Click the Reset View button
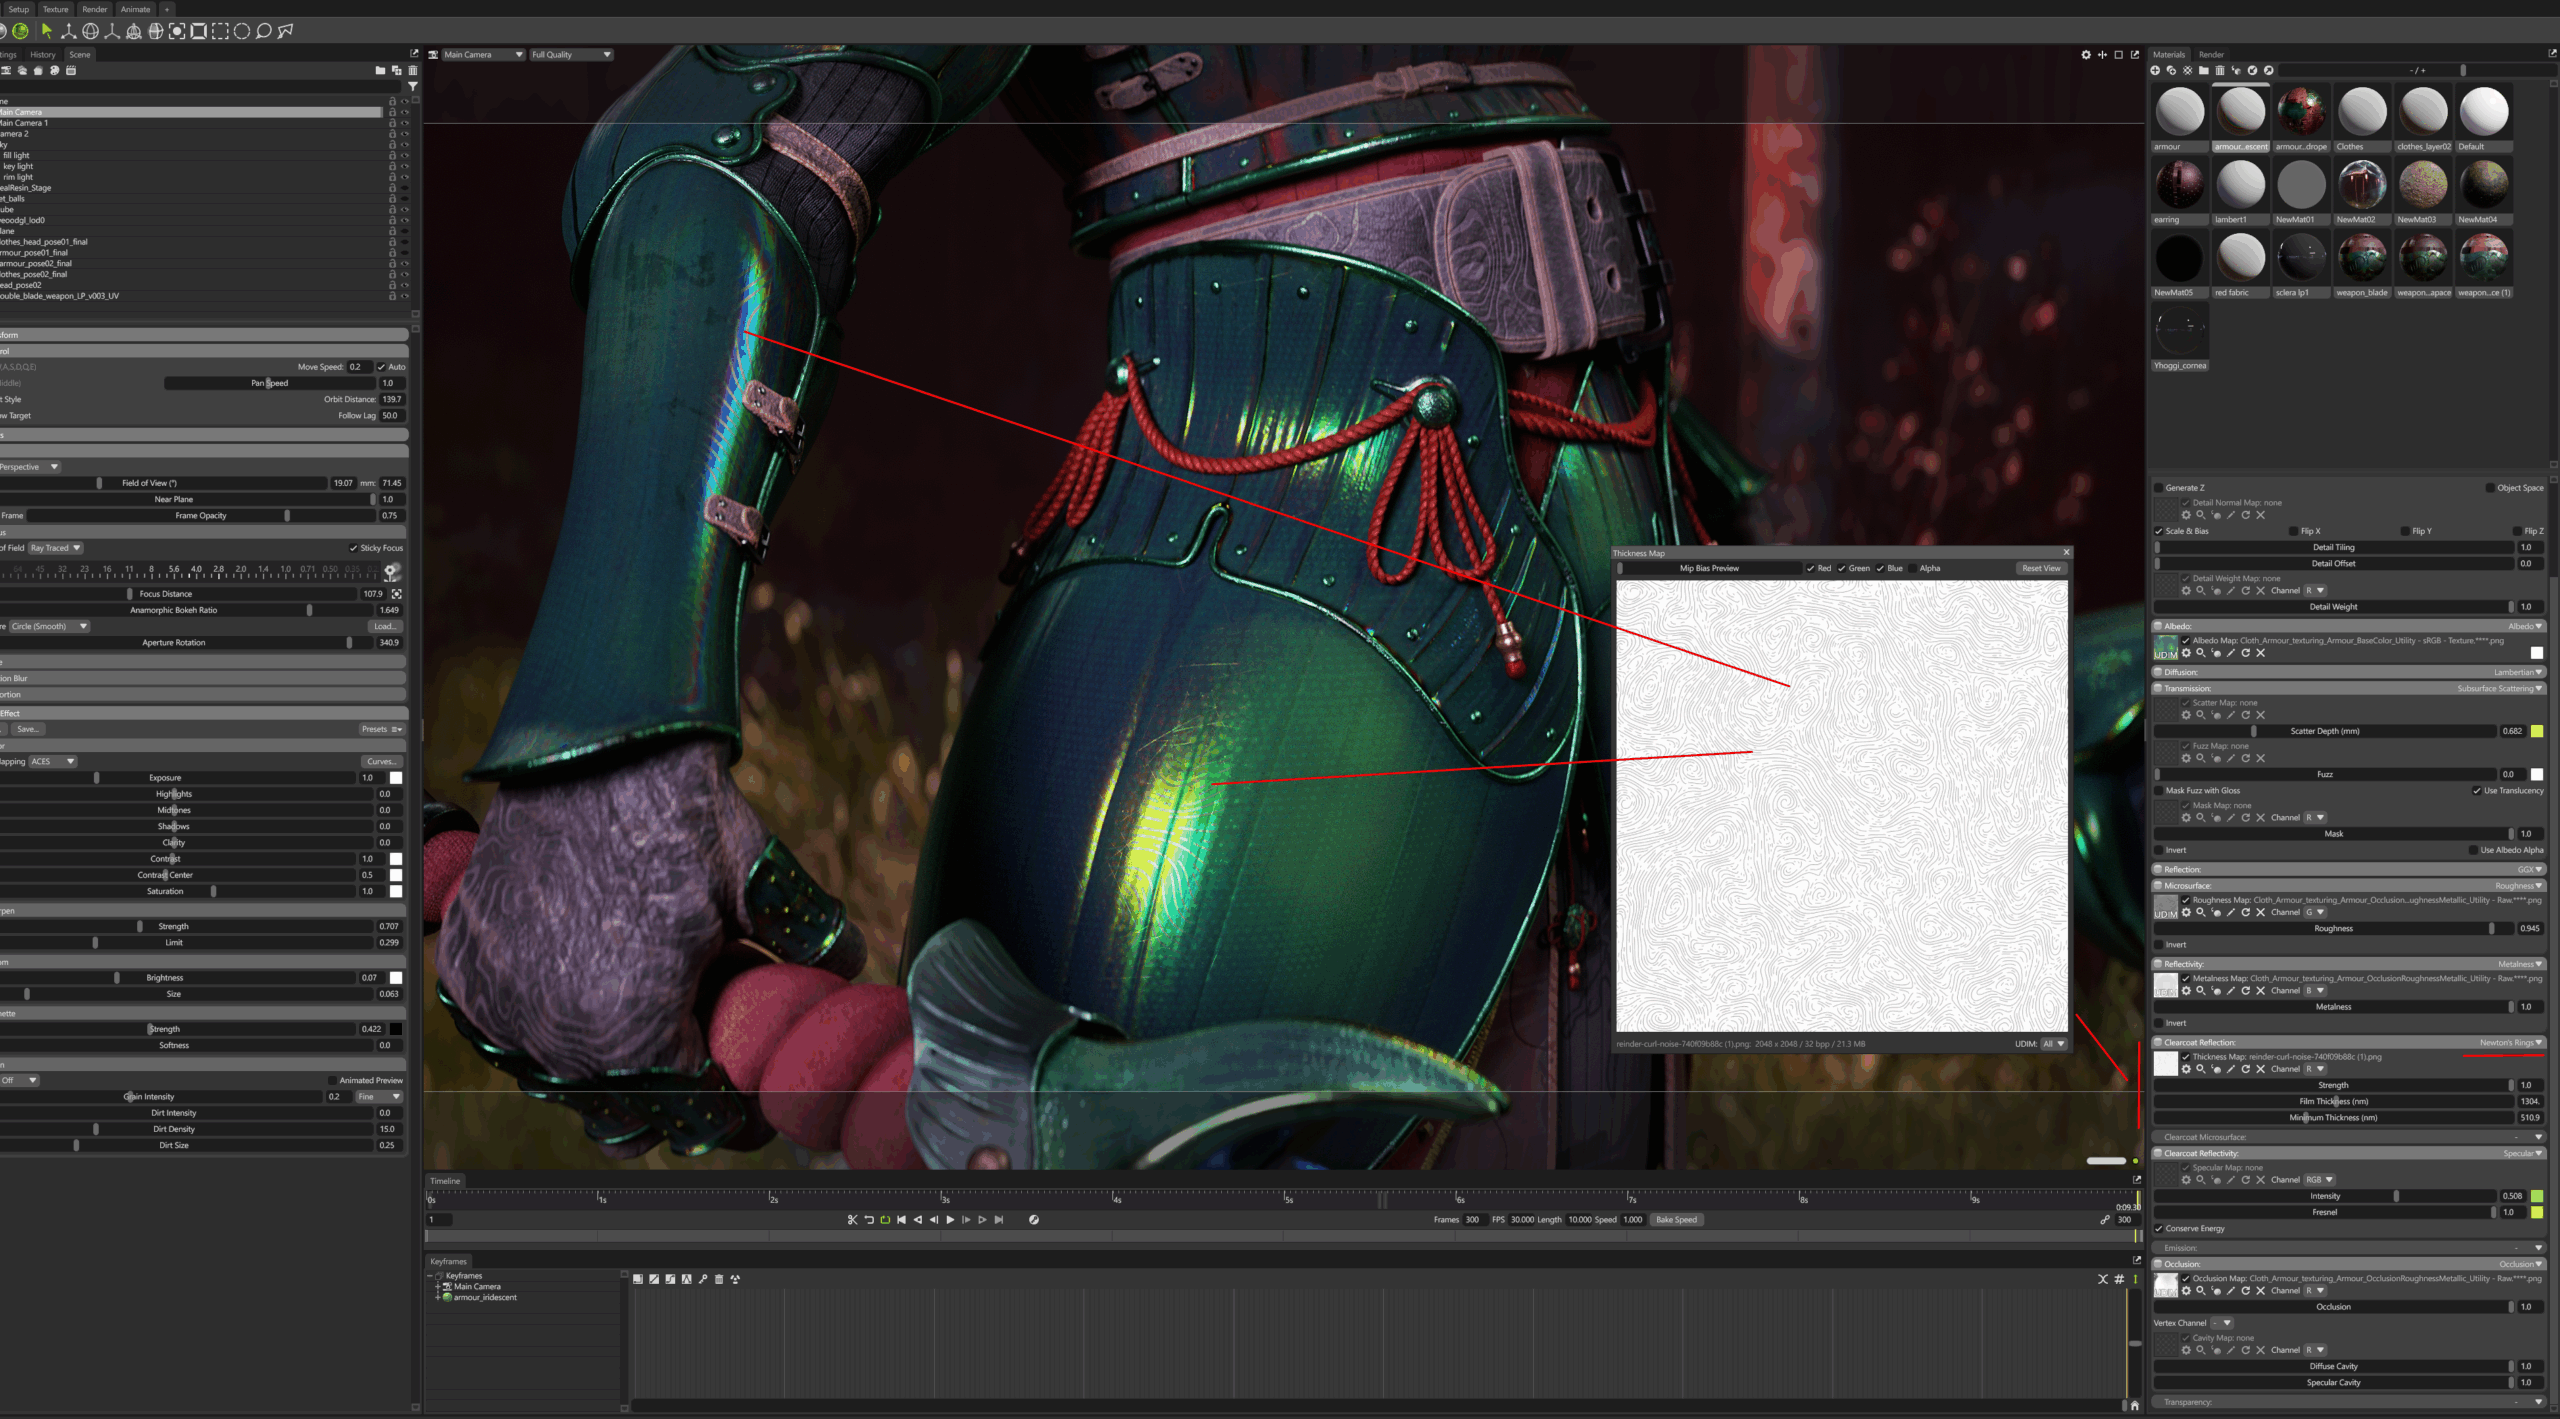 point(2040,568)
